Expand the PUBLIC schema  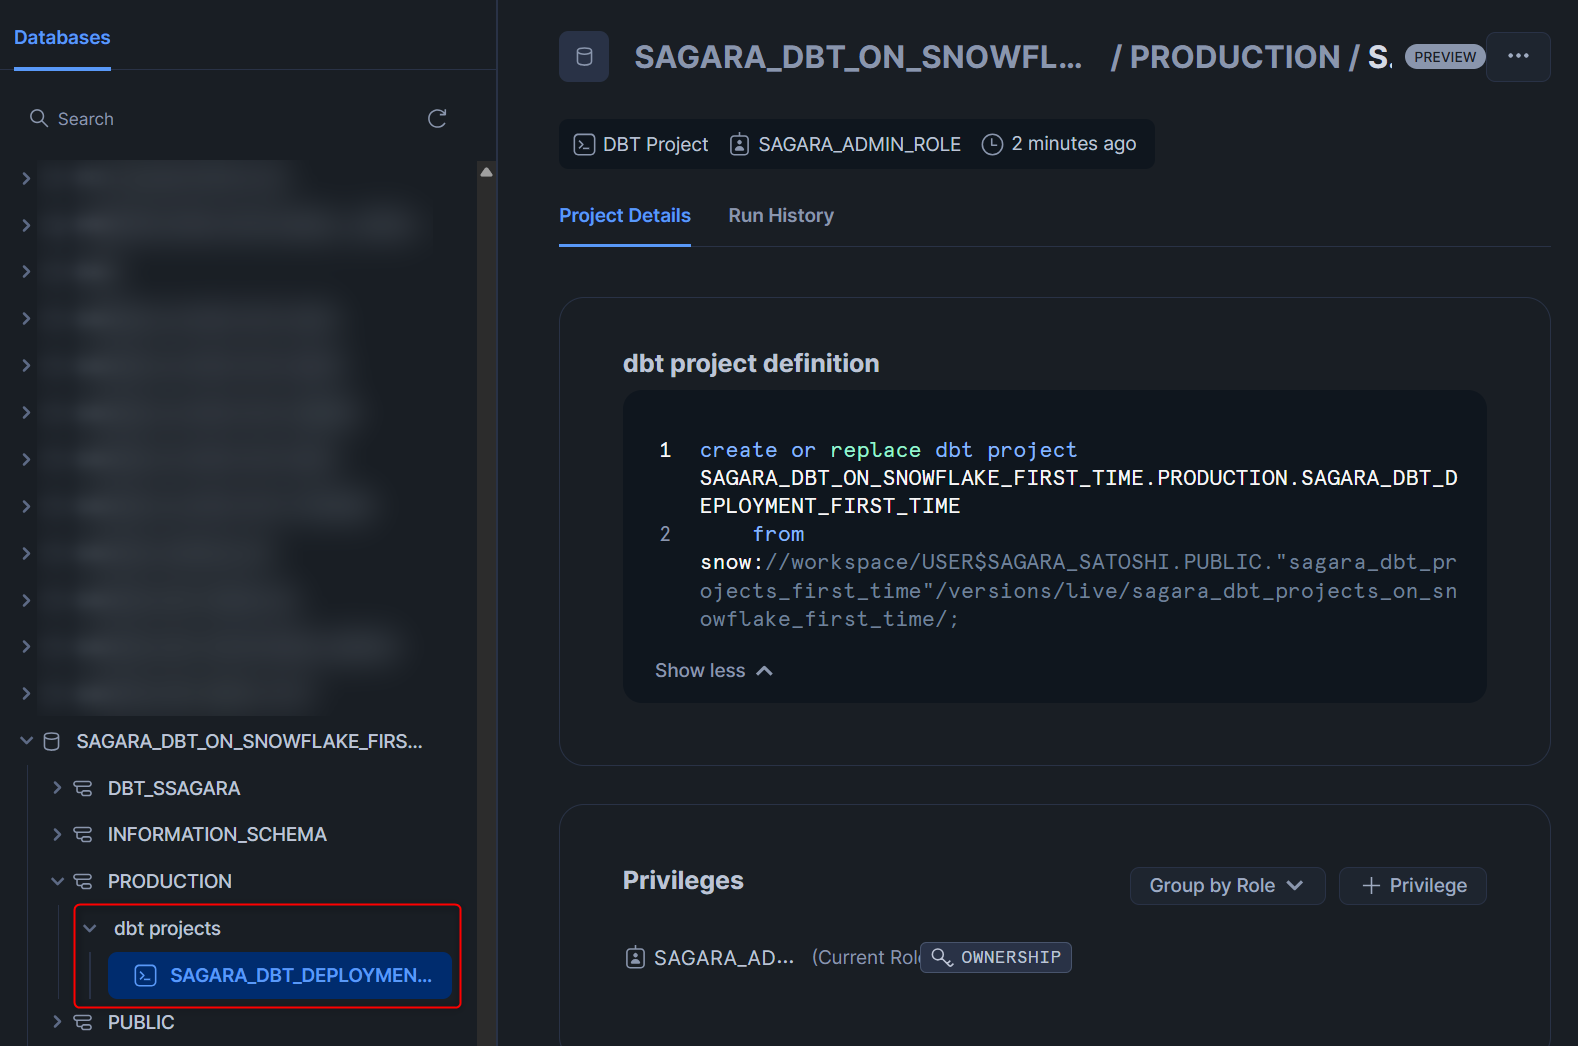pyautogui.click(x=57, y=1022)
